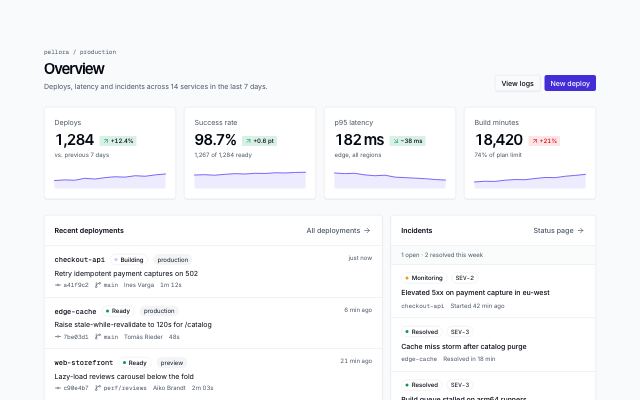
Task: Click the Success rate sparkline chart
Action: (250, 180)
